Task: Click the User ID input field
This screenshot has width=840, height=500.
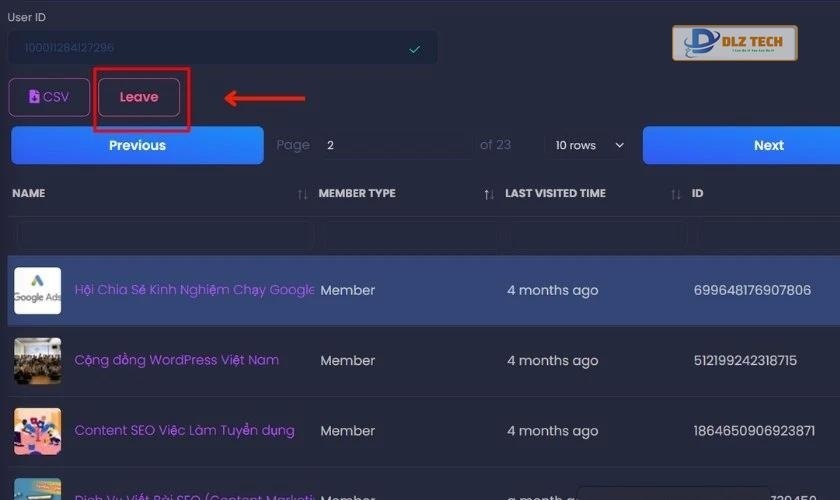Action: 222,48
